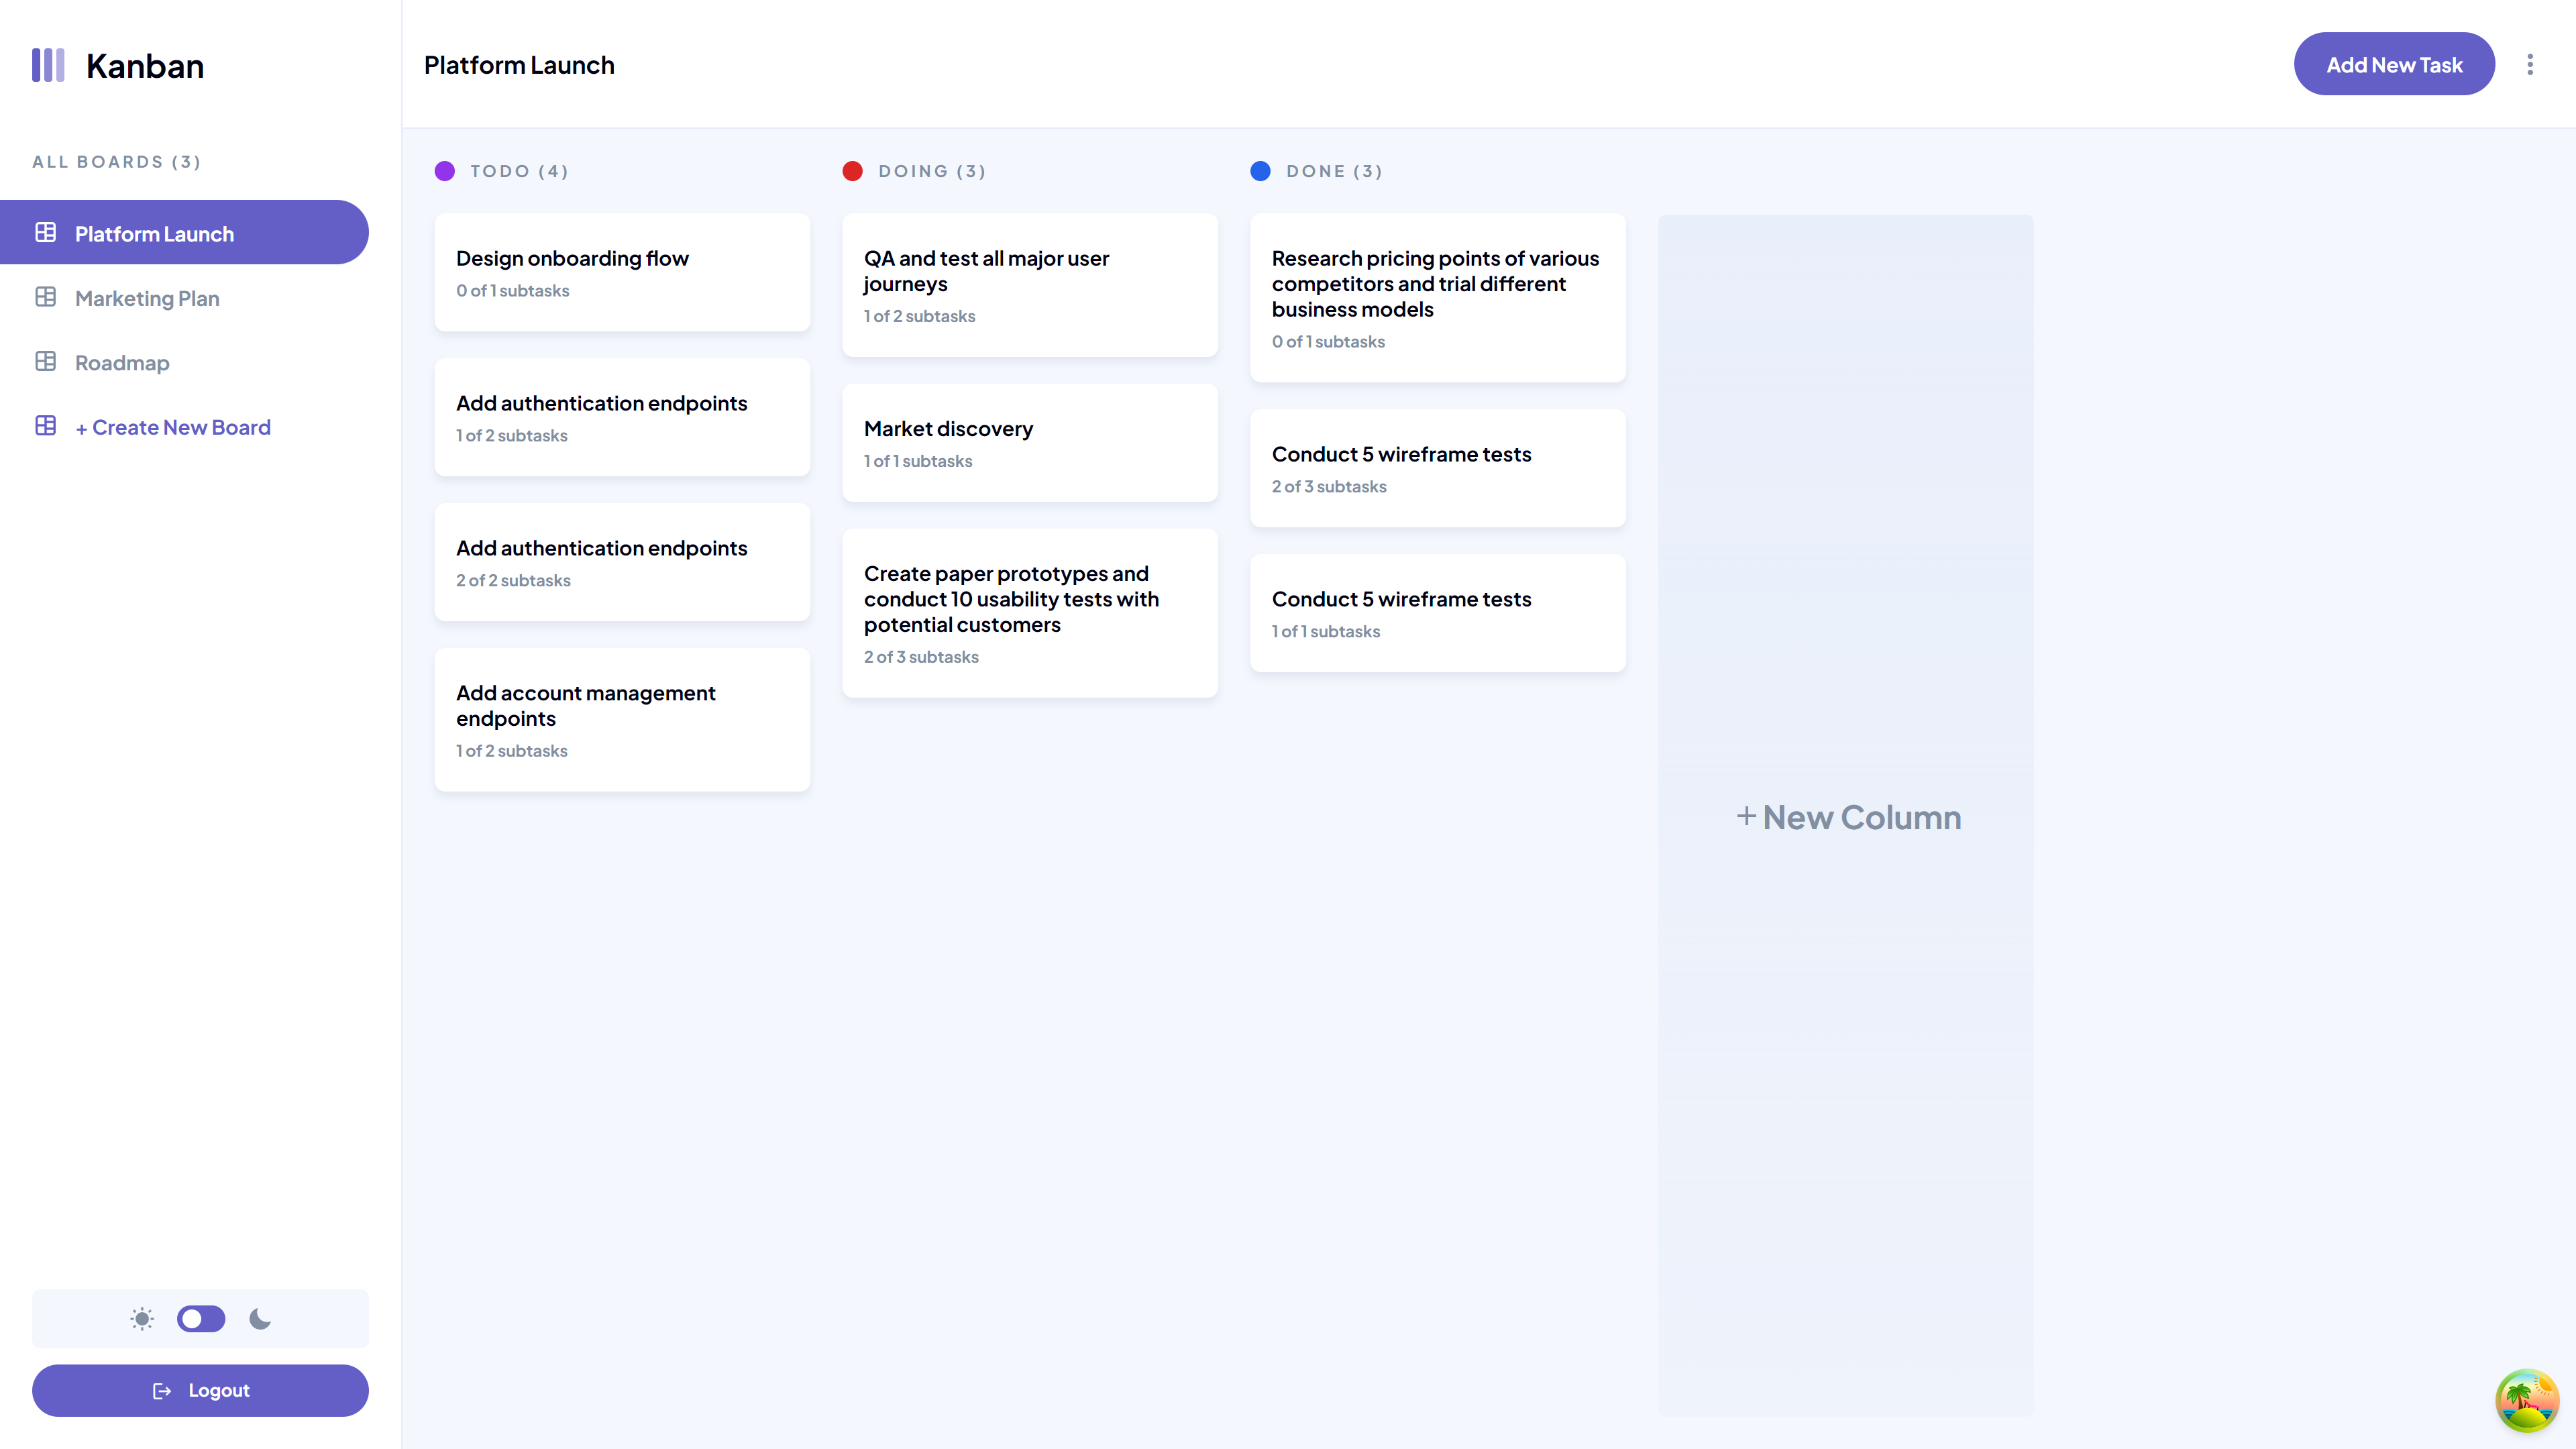The height and width of the screenshot is (1449, 2576).
Task: Add a column via + New Column
Action: coord(1848,817)
